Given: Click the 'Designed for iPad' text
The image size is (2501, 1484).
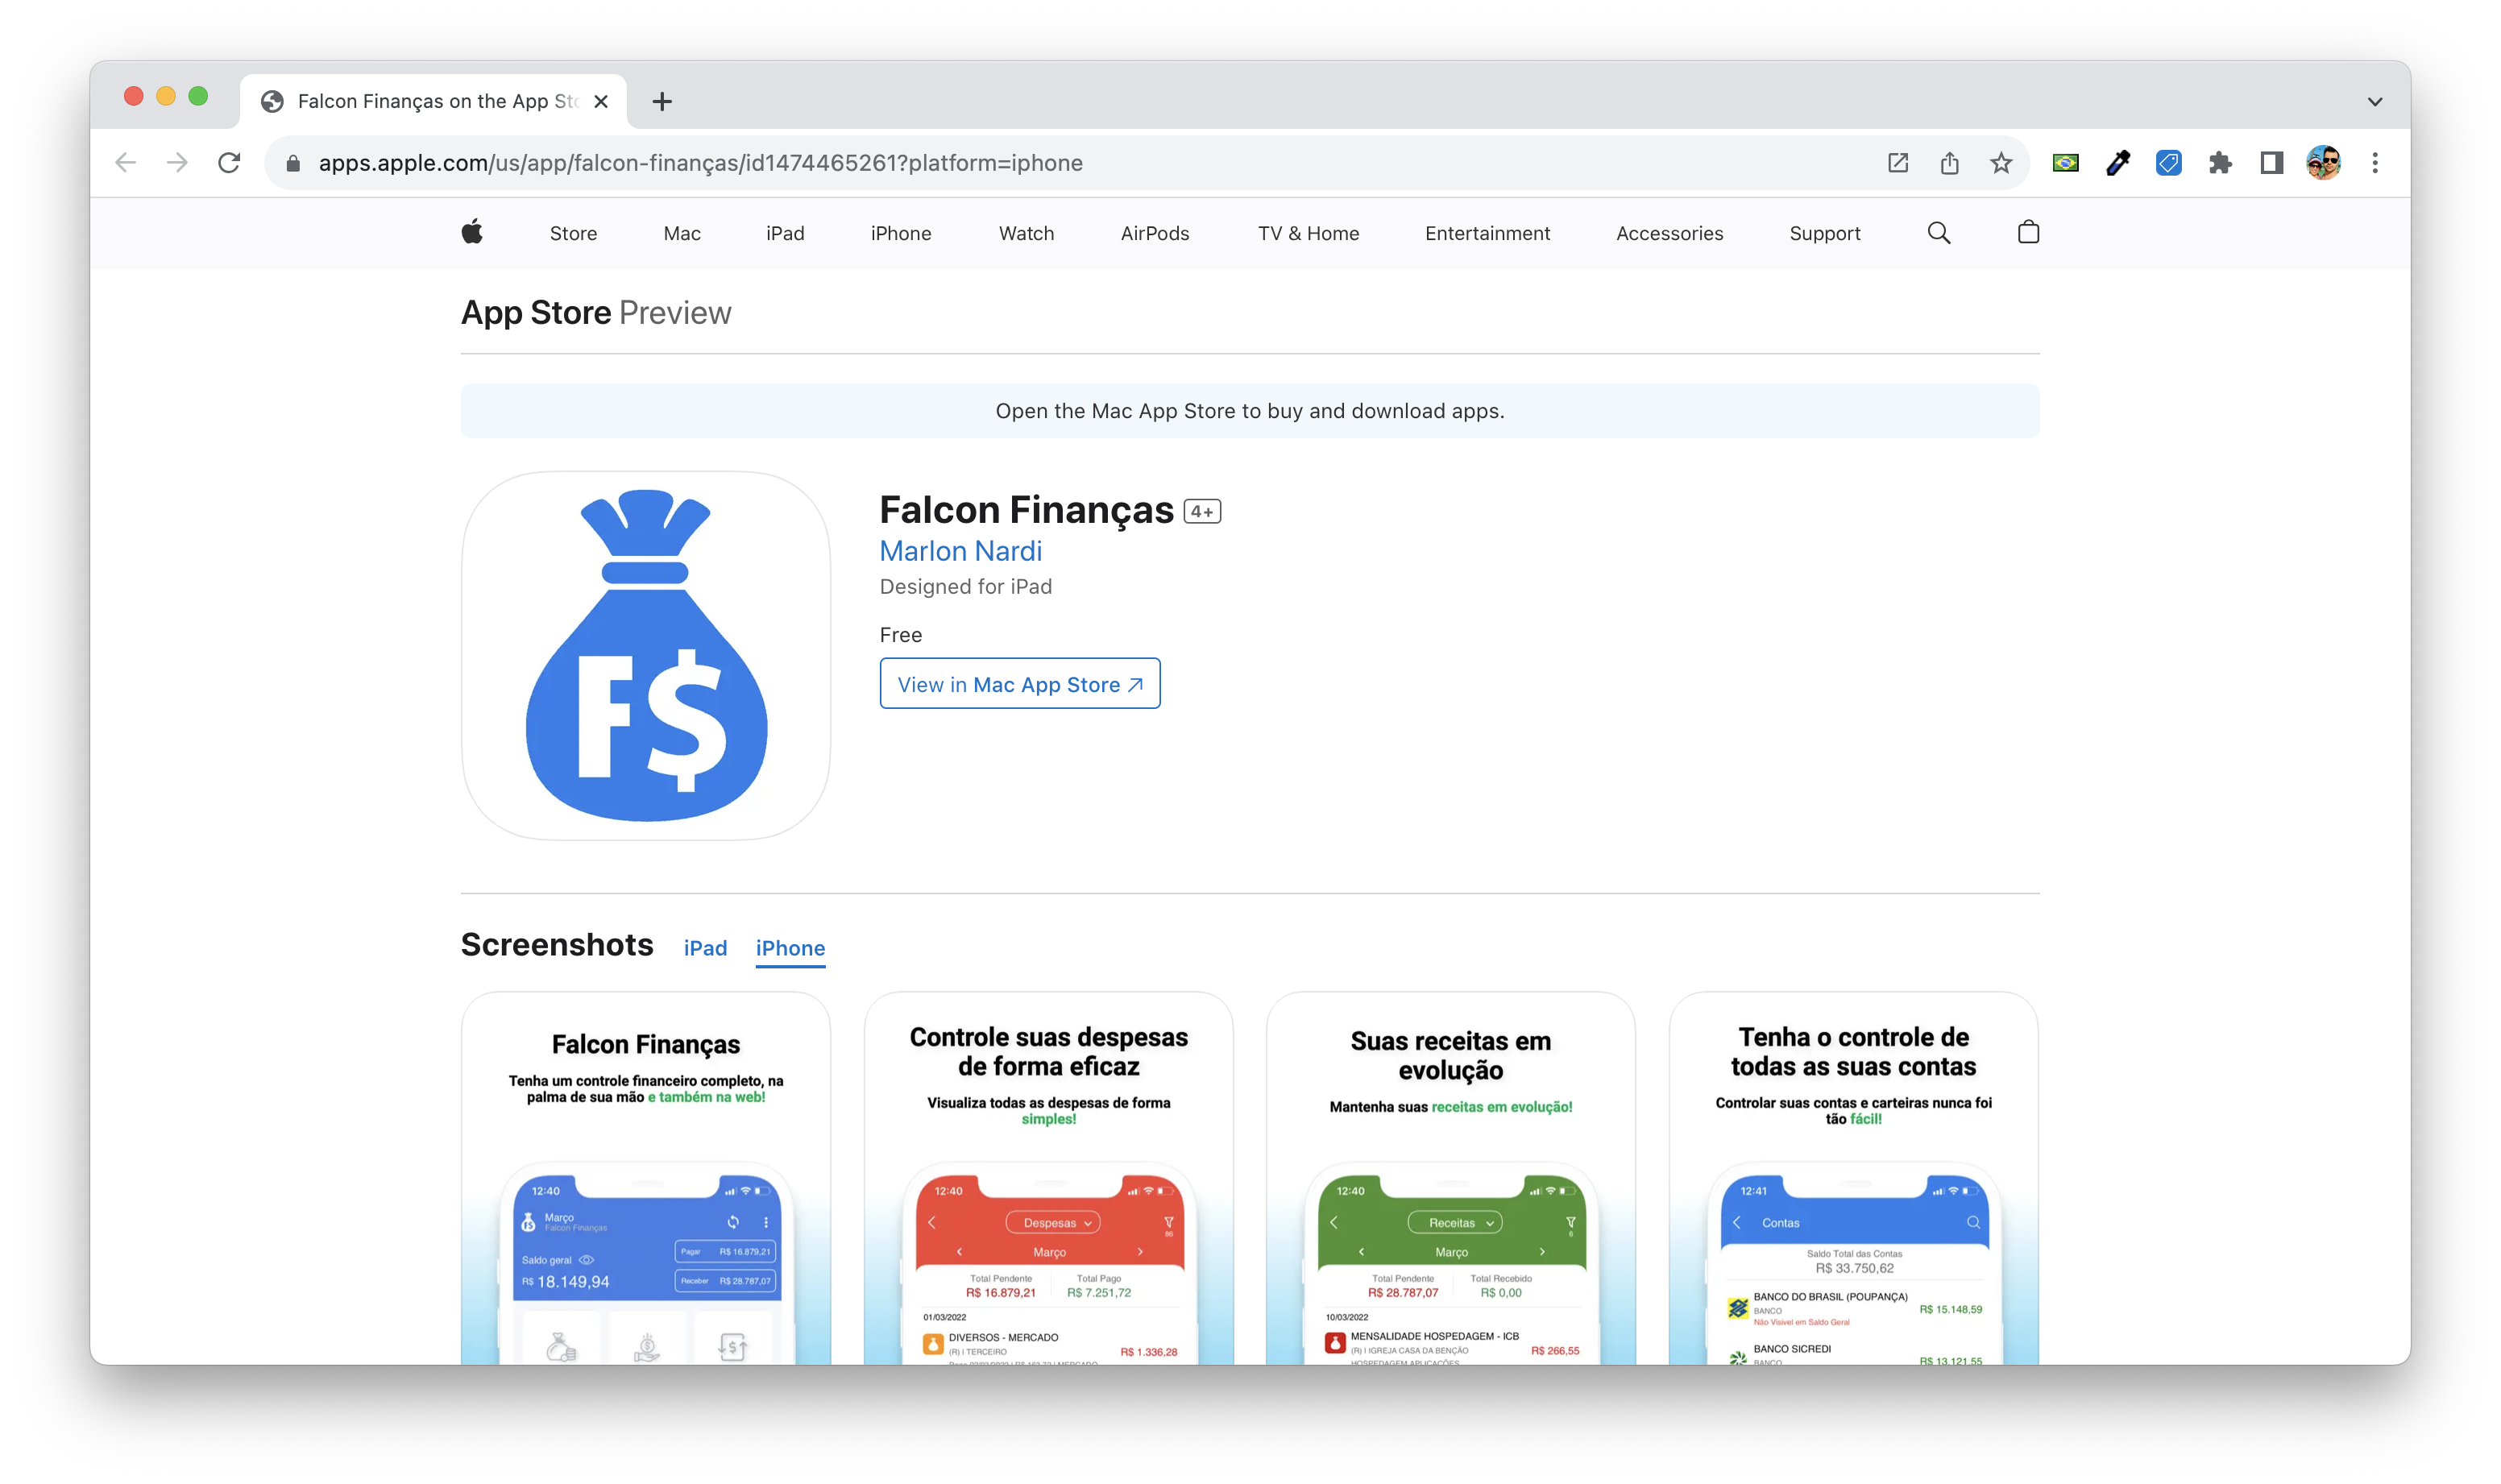Looking at the screenshot, I should [x=965, y=587].
